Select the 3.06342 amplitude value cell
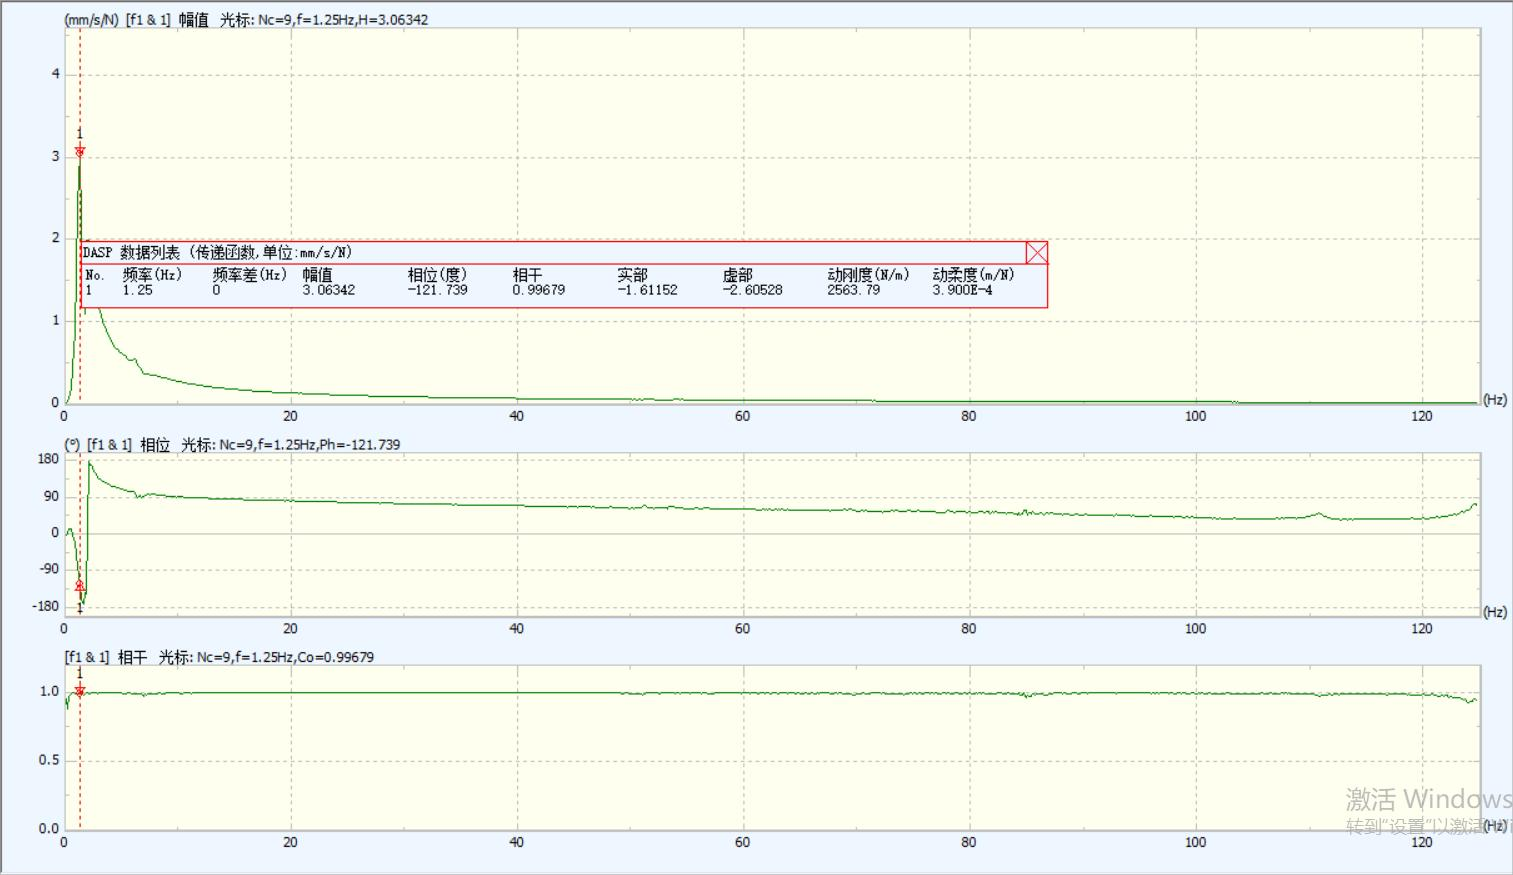 (328, 291)
